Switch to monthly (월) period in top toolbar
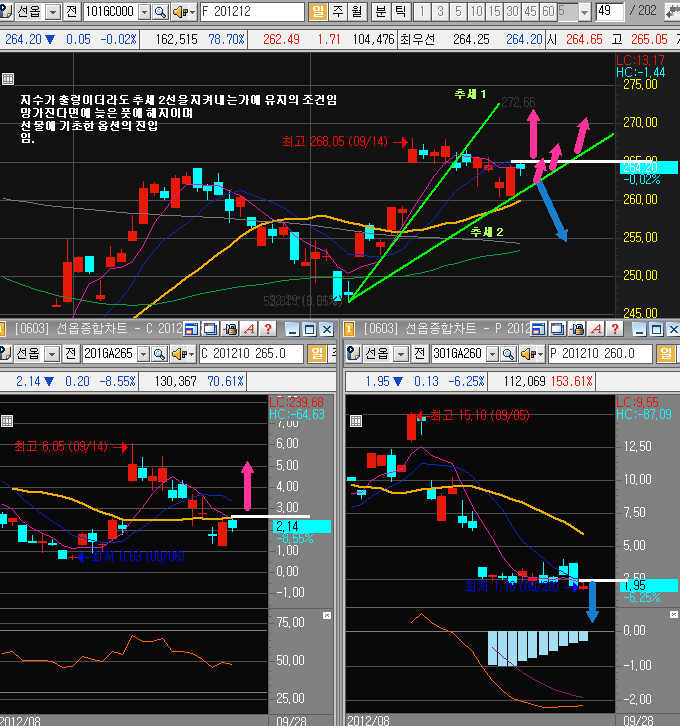Screen dimensions: 680x726 tap(355, 12)
